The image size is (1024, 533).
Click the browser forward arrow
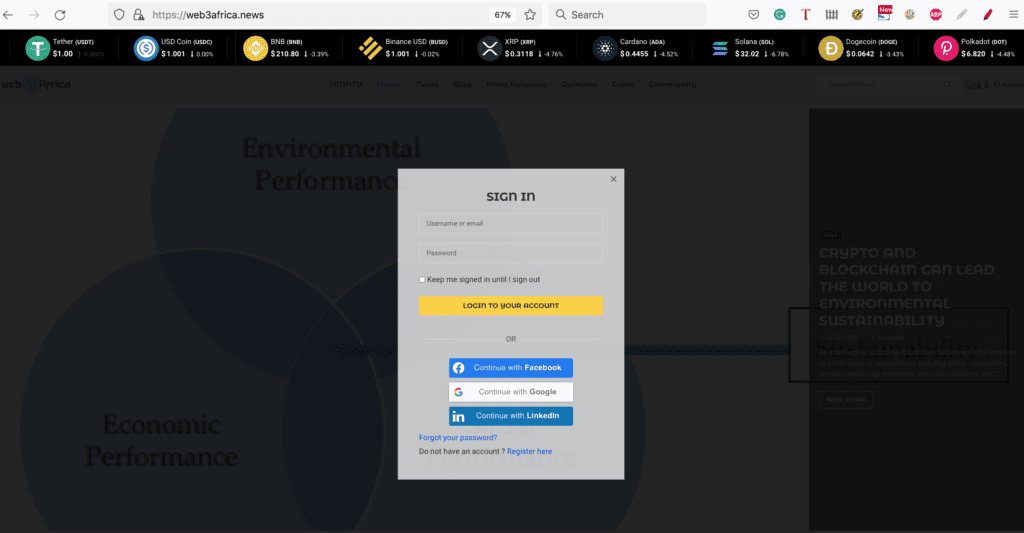[x=34, y=14]
